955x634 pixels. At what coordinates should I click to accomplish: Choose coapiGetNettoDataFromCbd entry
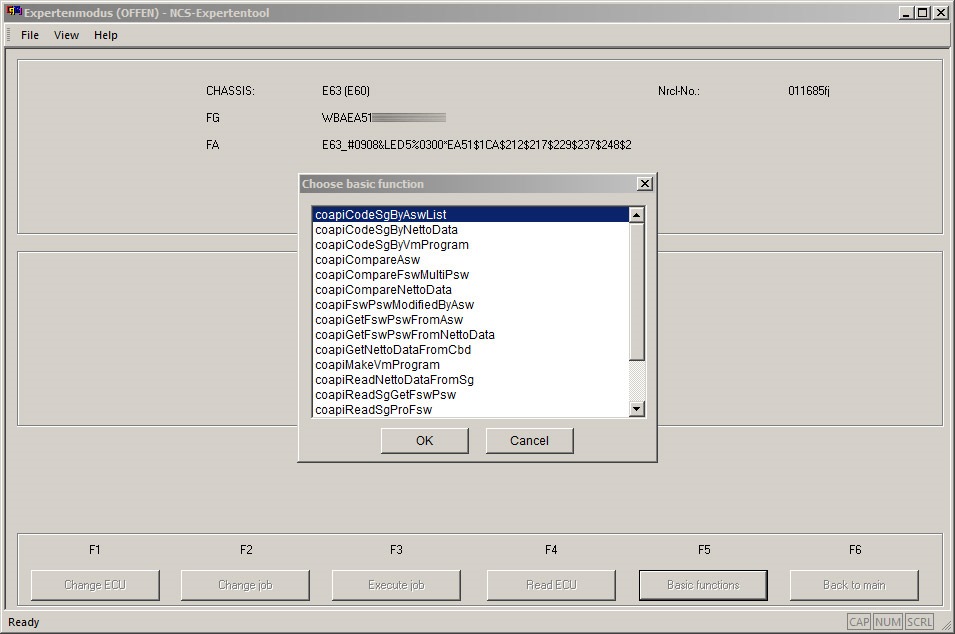click(470, 350)
